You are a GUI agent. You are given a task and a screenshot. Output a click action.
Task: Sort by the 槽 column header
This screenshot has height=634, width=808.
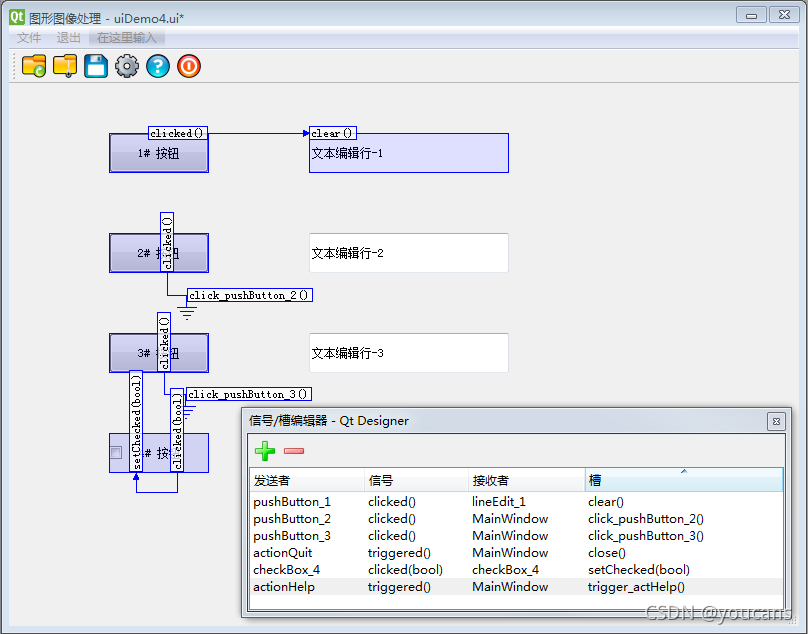(x=683, y=481)
